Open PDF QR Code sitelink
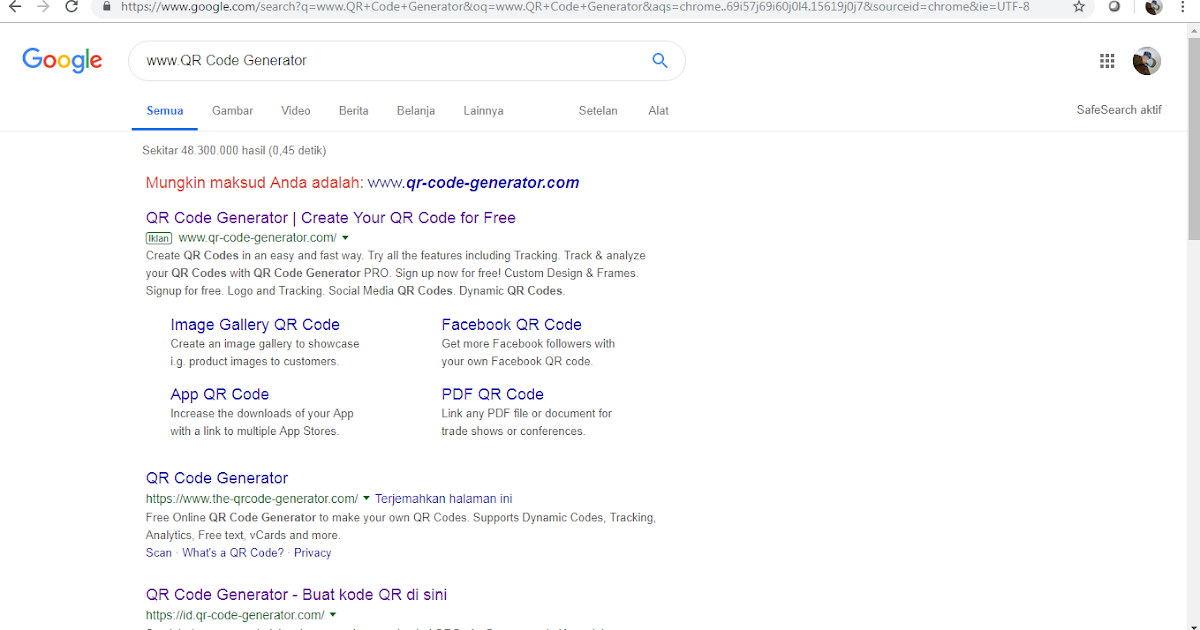The image size is (1200, 630). click(493, 395)
